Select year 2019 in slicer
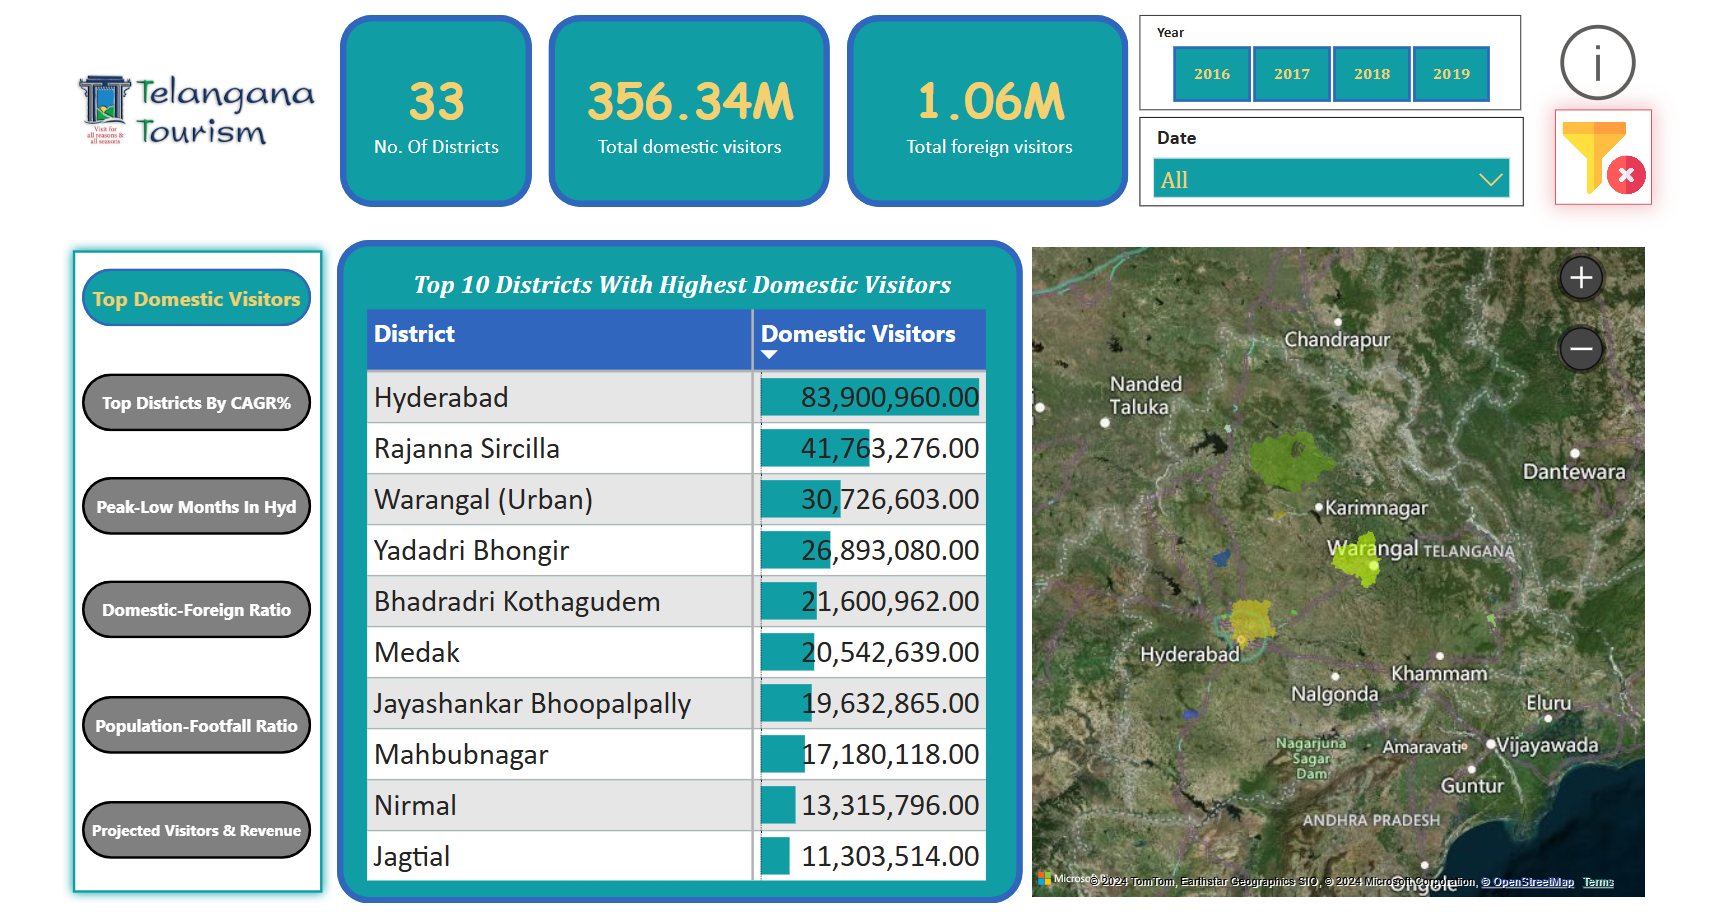Screen dimensions: 1714x916 (1451, 74)
